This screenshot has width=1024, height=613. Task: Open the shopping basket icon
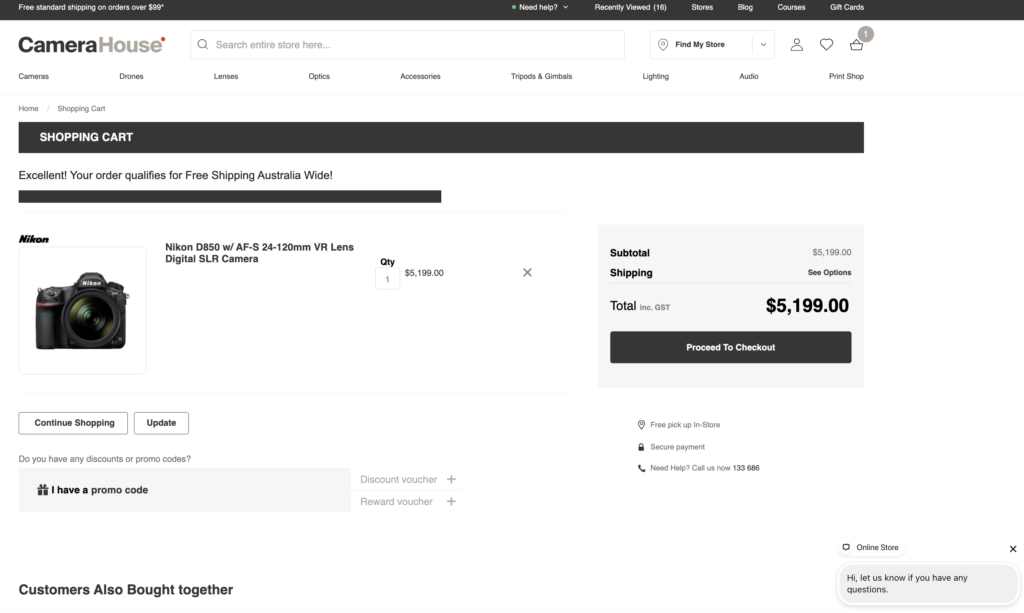[x=856, y=44]
